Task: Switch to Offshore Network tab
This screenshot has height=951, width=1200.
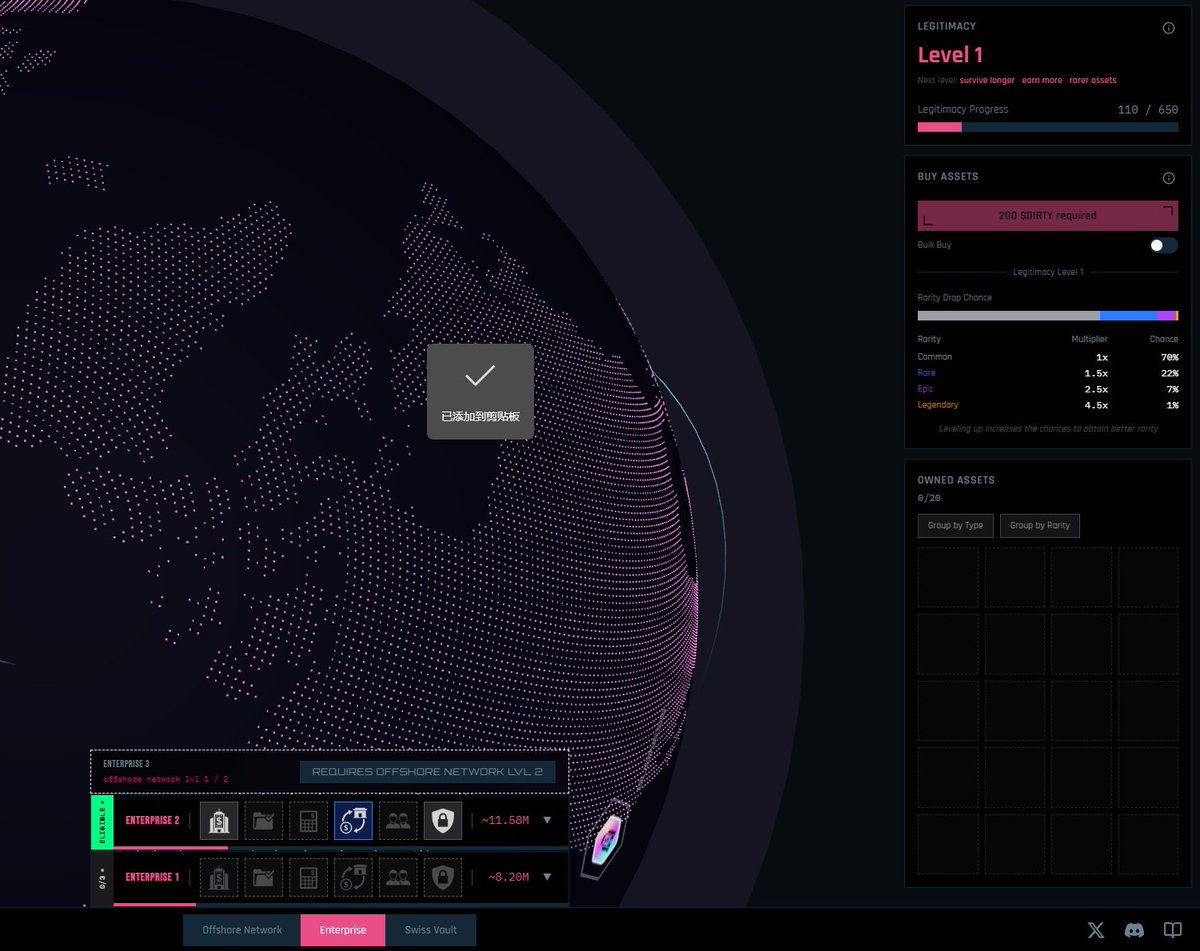Action: click(242, 930)
